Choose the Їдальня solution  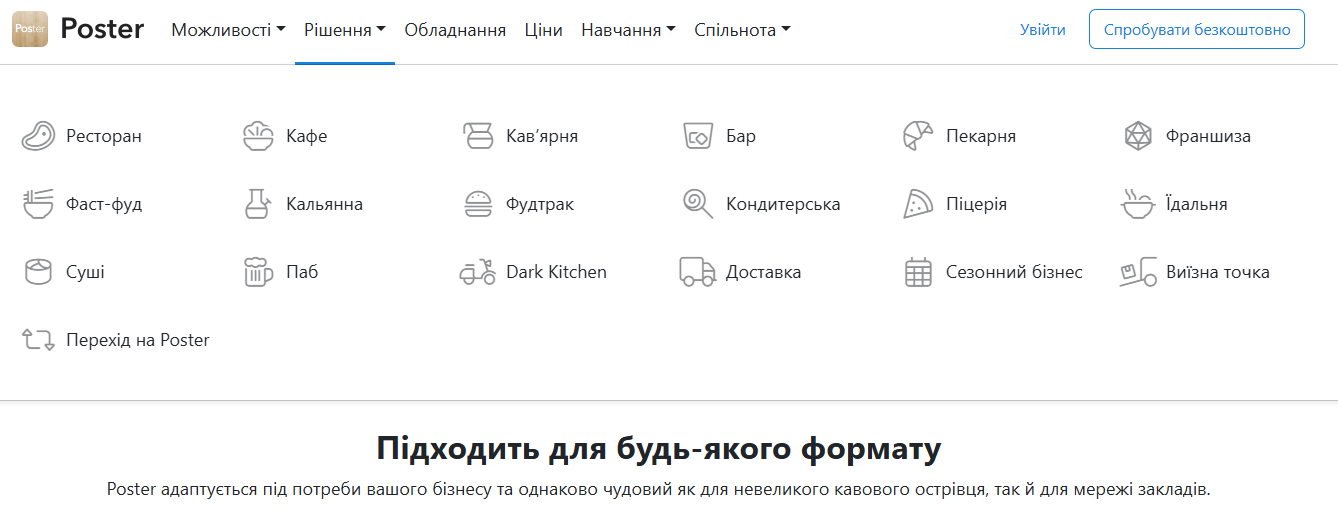point(1197,204)
